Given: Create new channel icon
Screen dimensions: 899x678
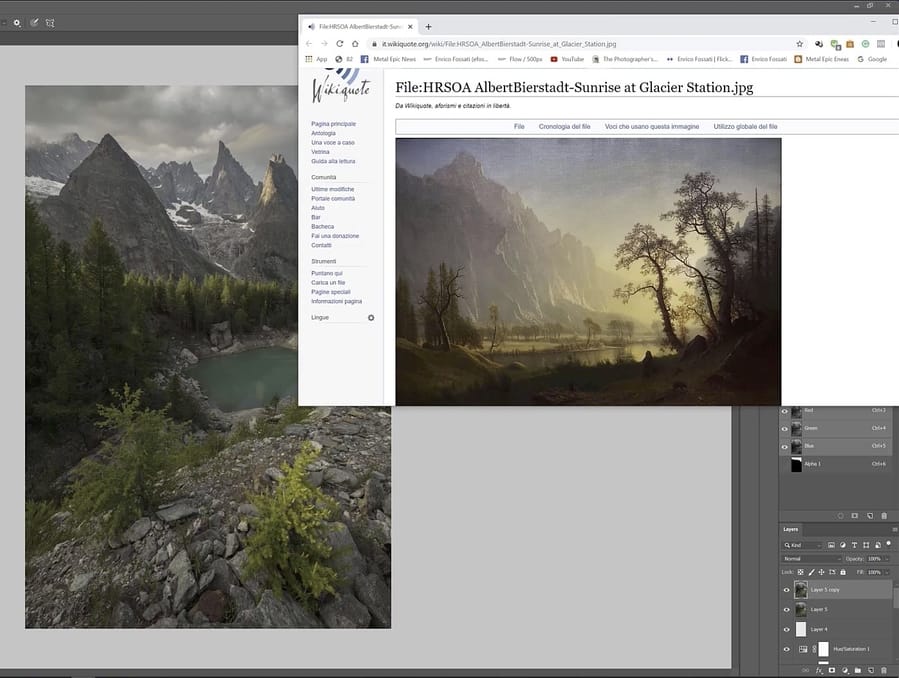Looking at the screenshot, I should (x=870, y=516).
